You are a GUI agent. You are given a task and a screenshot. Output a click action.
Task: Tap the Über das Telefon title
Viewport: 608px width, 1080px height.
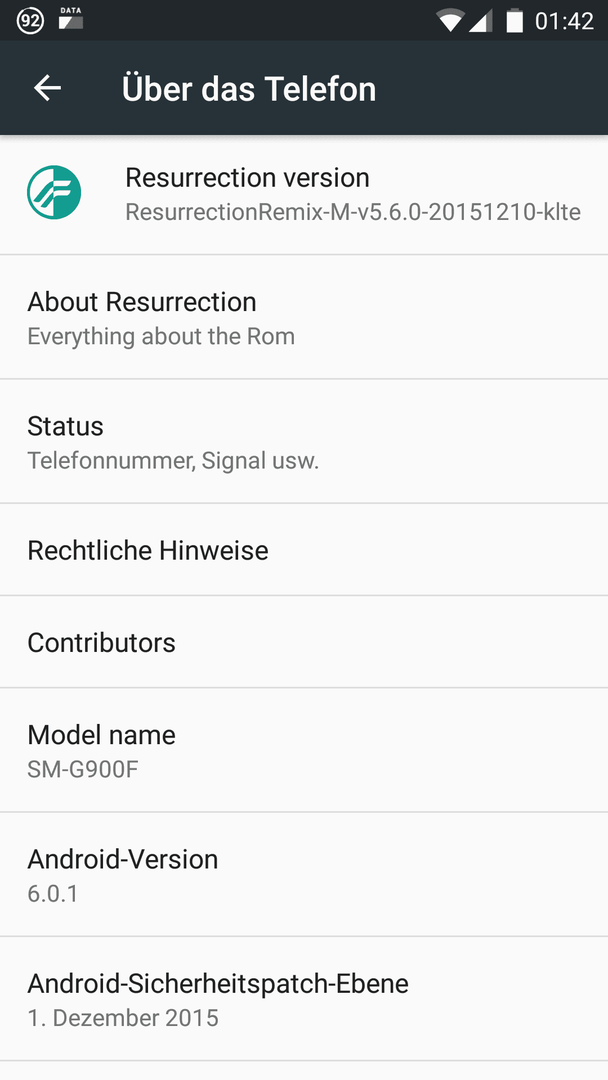click(x=249, y=89)
